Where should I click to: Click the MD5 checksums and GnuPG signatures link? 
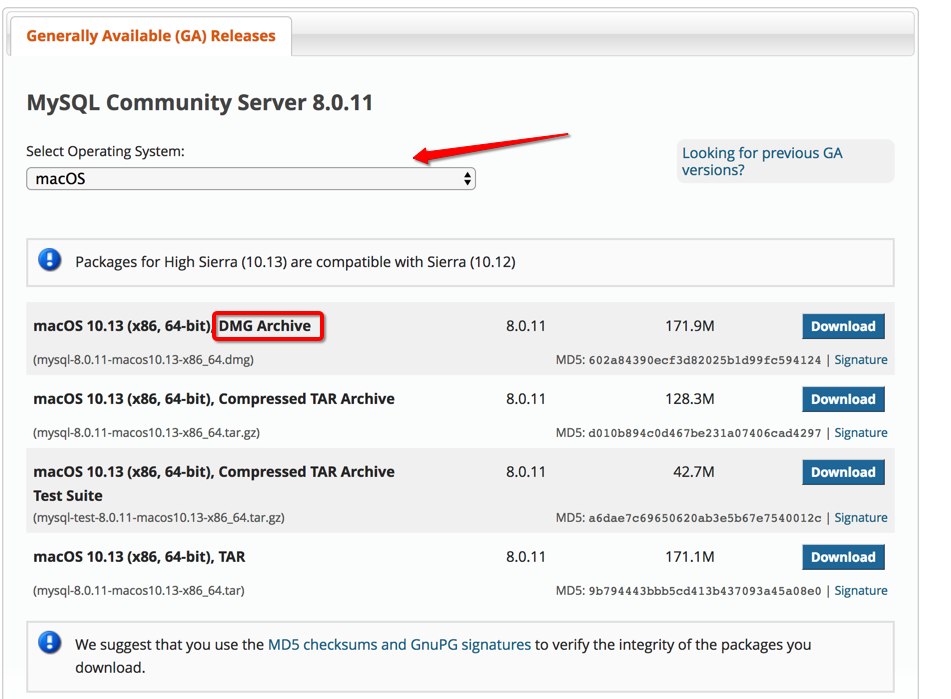[x=398, y=644]
